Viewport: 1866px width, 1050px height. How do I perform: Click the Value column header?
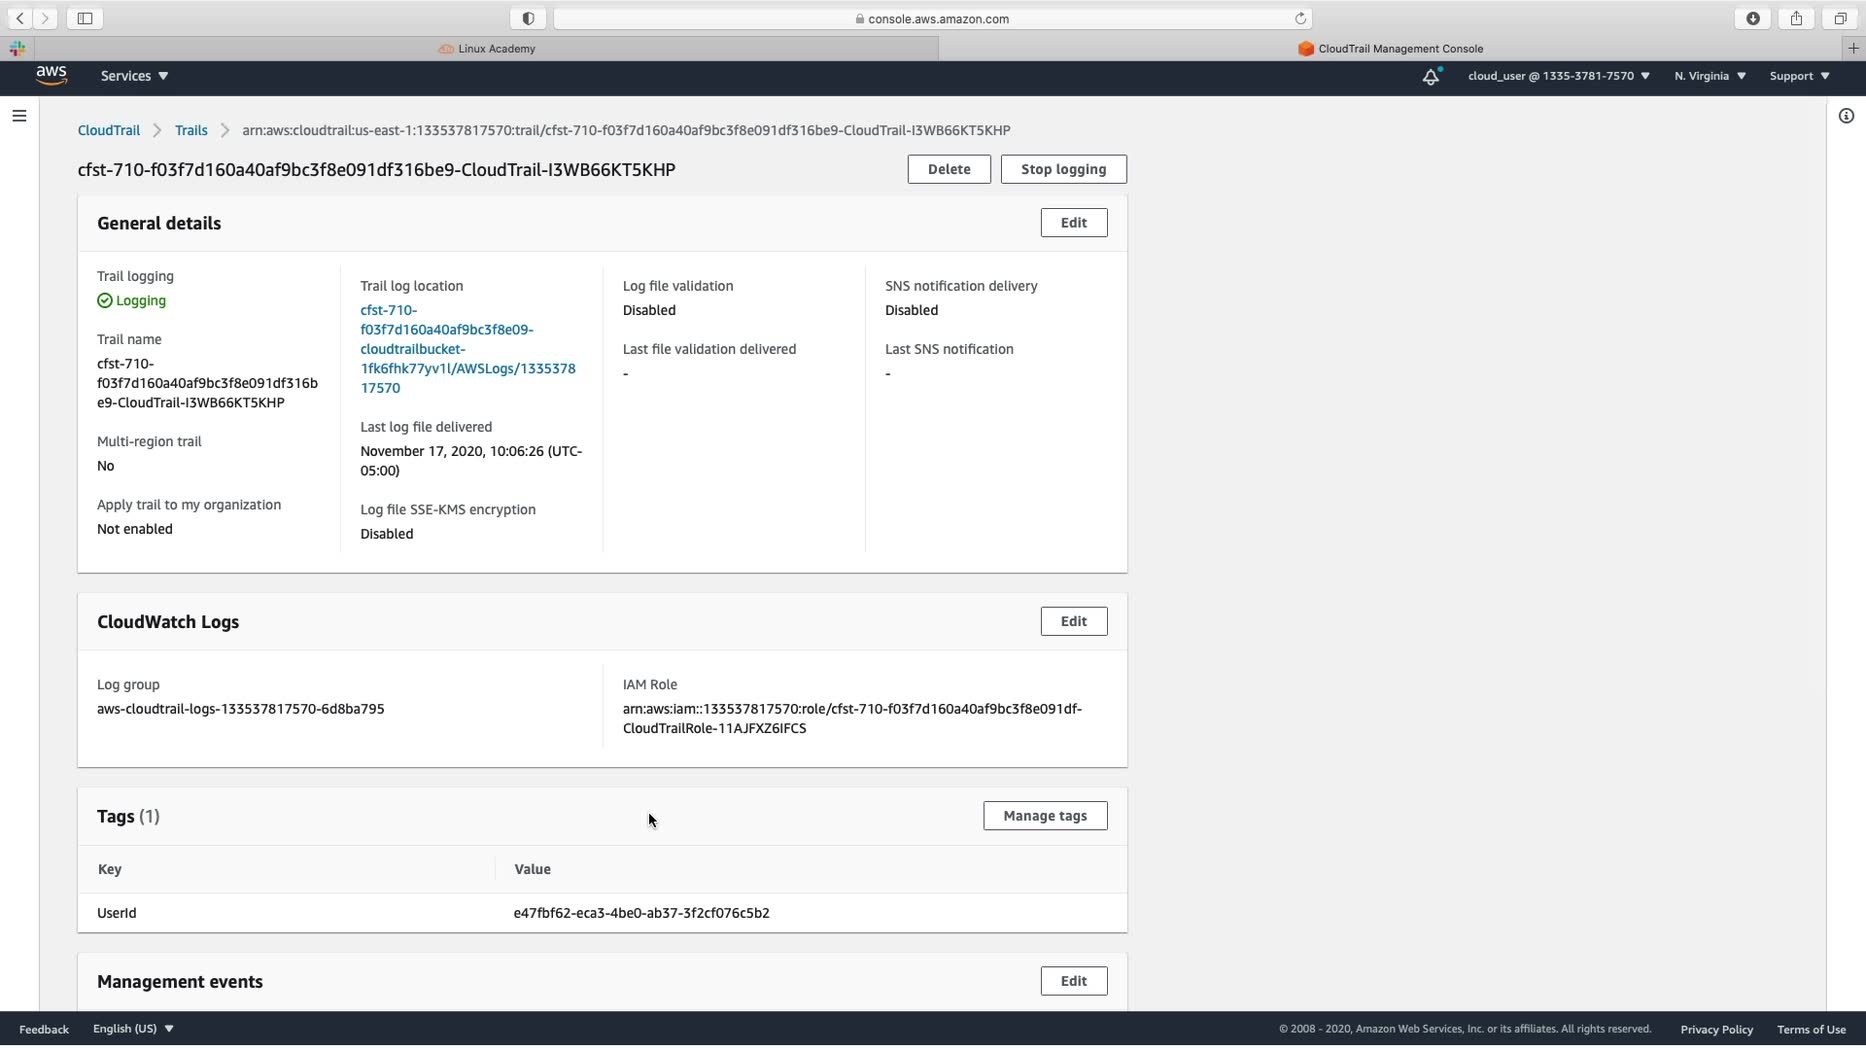tap(533, 869)
